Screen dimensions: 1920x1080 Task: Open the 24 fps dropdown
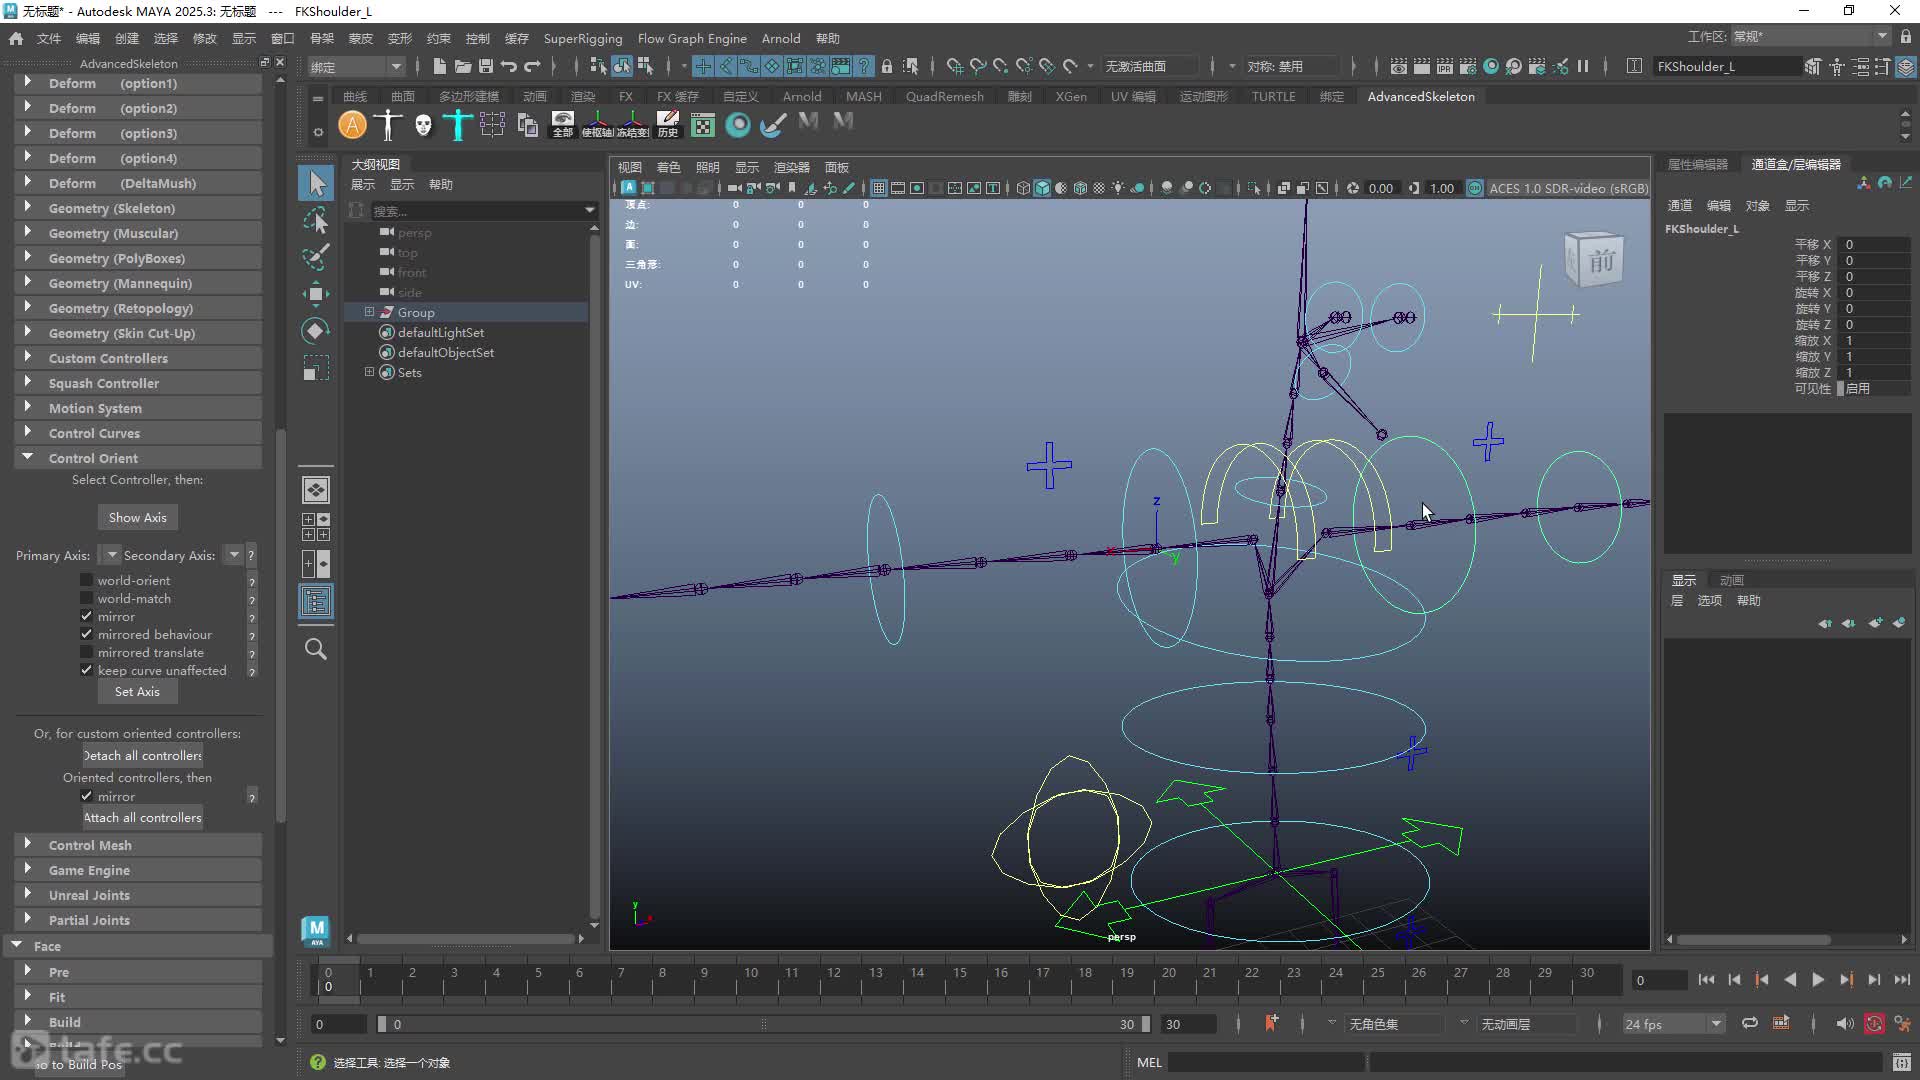[x=1673, y=1024]
